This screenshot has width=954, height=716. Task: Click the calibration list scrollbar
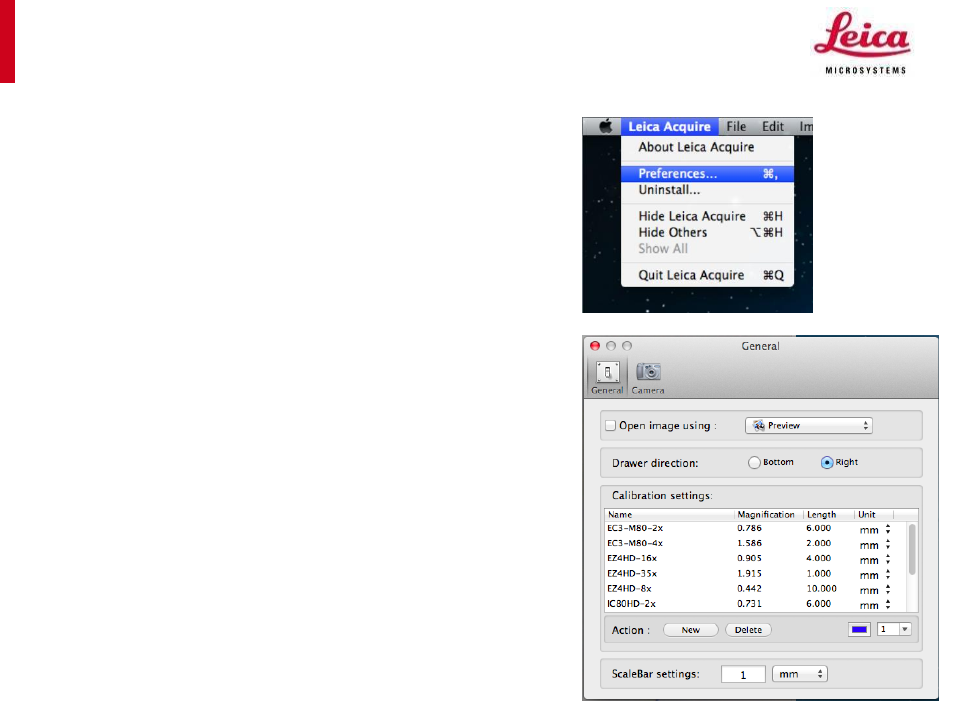[911, 549]
